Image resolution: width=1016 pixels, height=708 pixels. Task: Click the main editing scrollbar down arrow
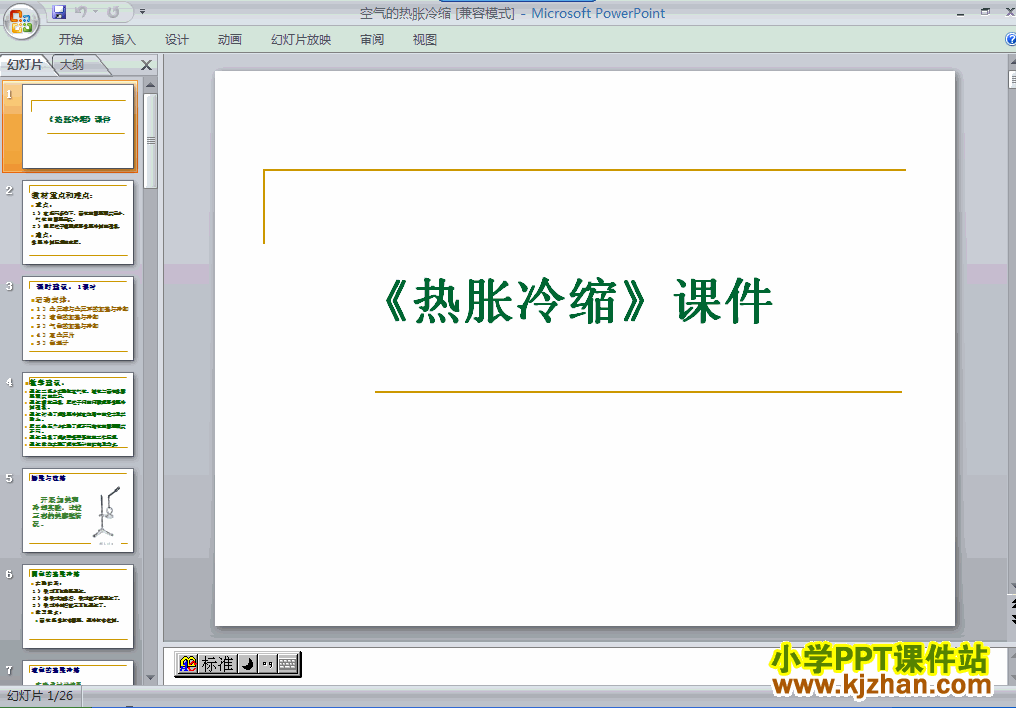click(x=1012, y=587)
